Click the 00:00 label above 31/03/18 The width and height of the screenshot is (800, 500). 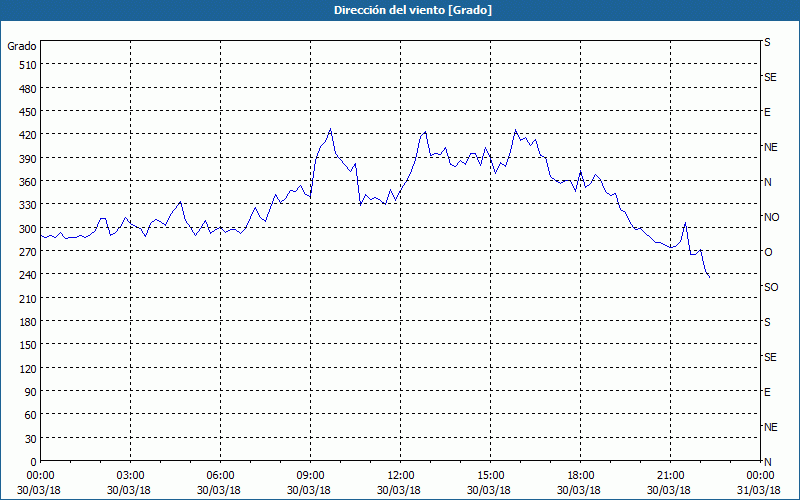tap(759, 476)
